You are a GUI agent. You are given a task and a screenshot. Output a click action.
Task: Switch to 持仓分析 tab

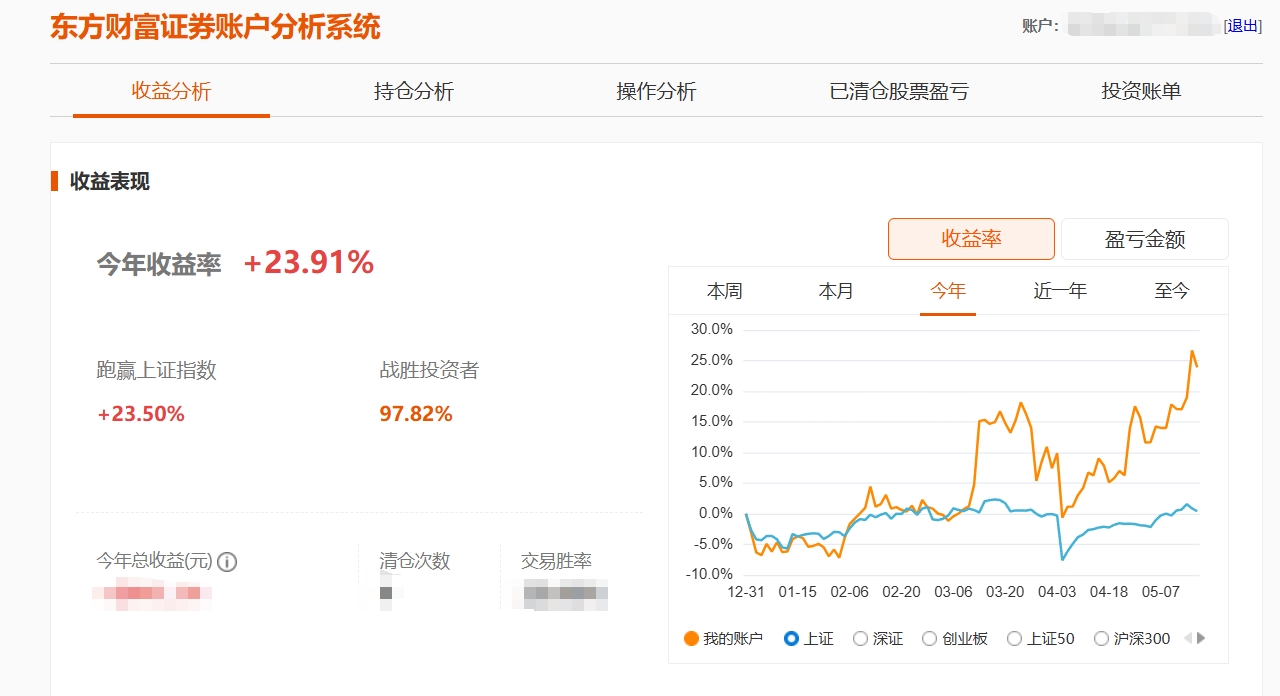[414, 91]
